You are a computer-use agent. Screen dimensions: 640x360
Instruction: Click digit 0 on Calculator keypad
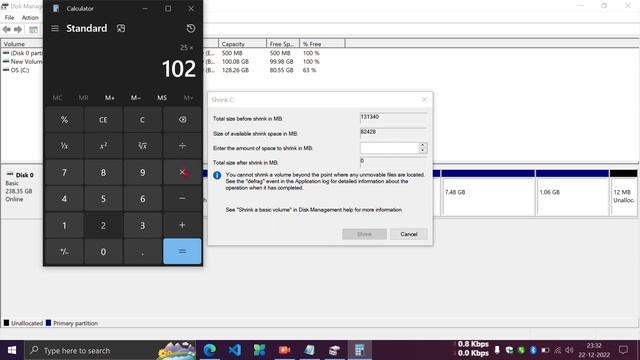[103, 251]
